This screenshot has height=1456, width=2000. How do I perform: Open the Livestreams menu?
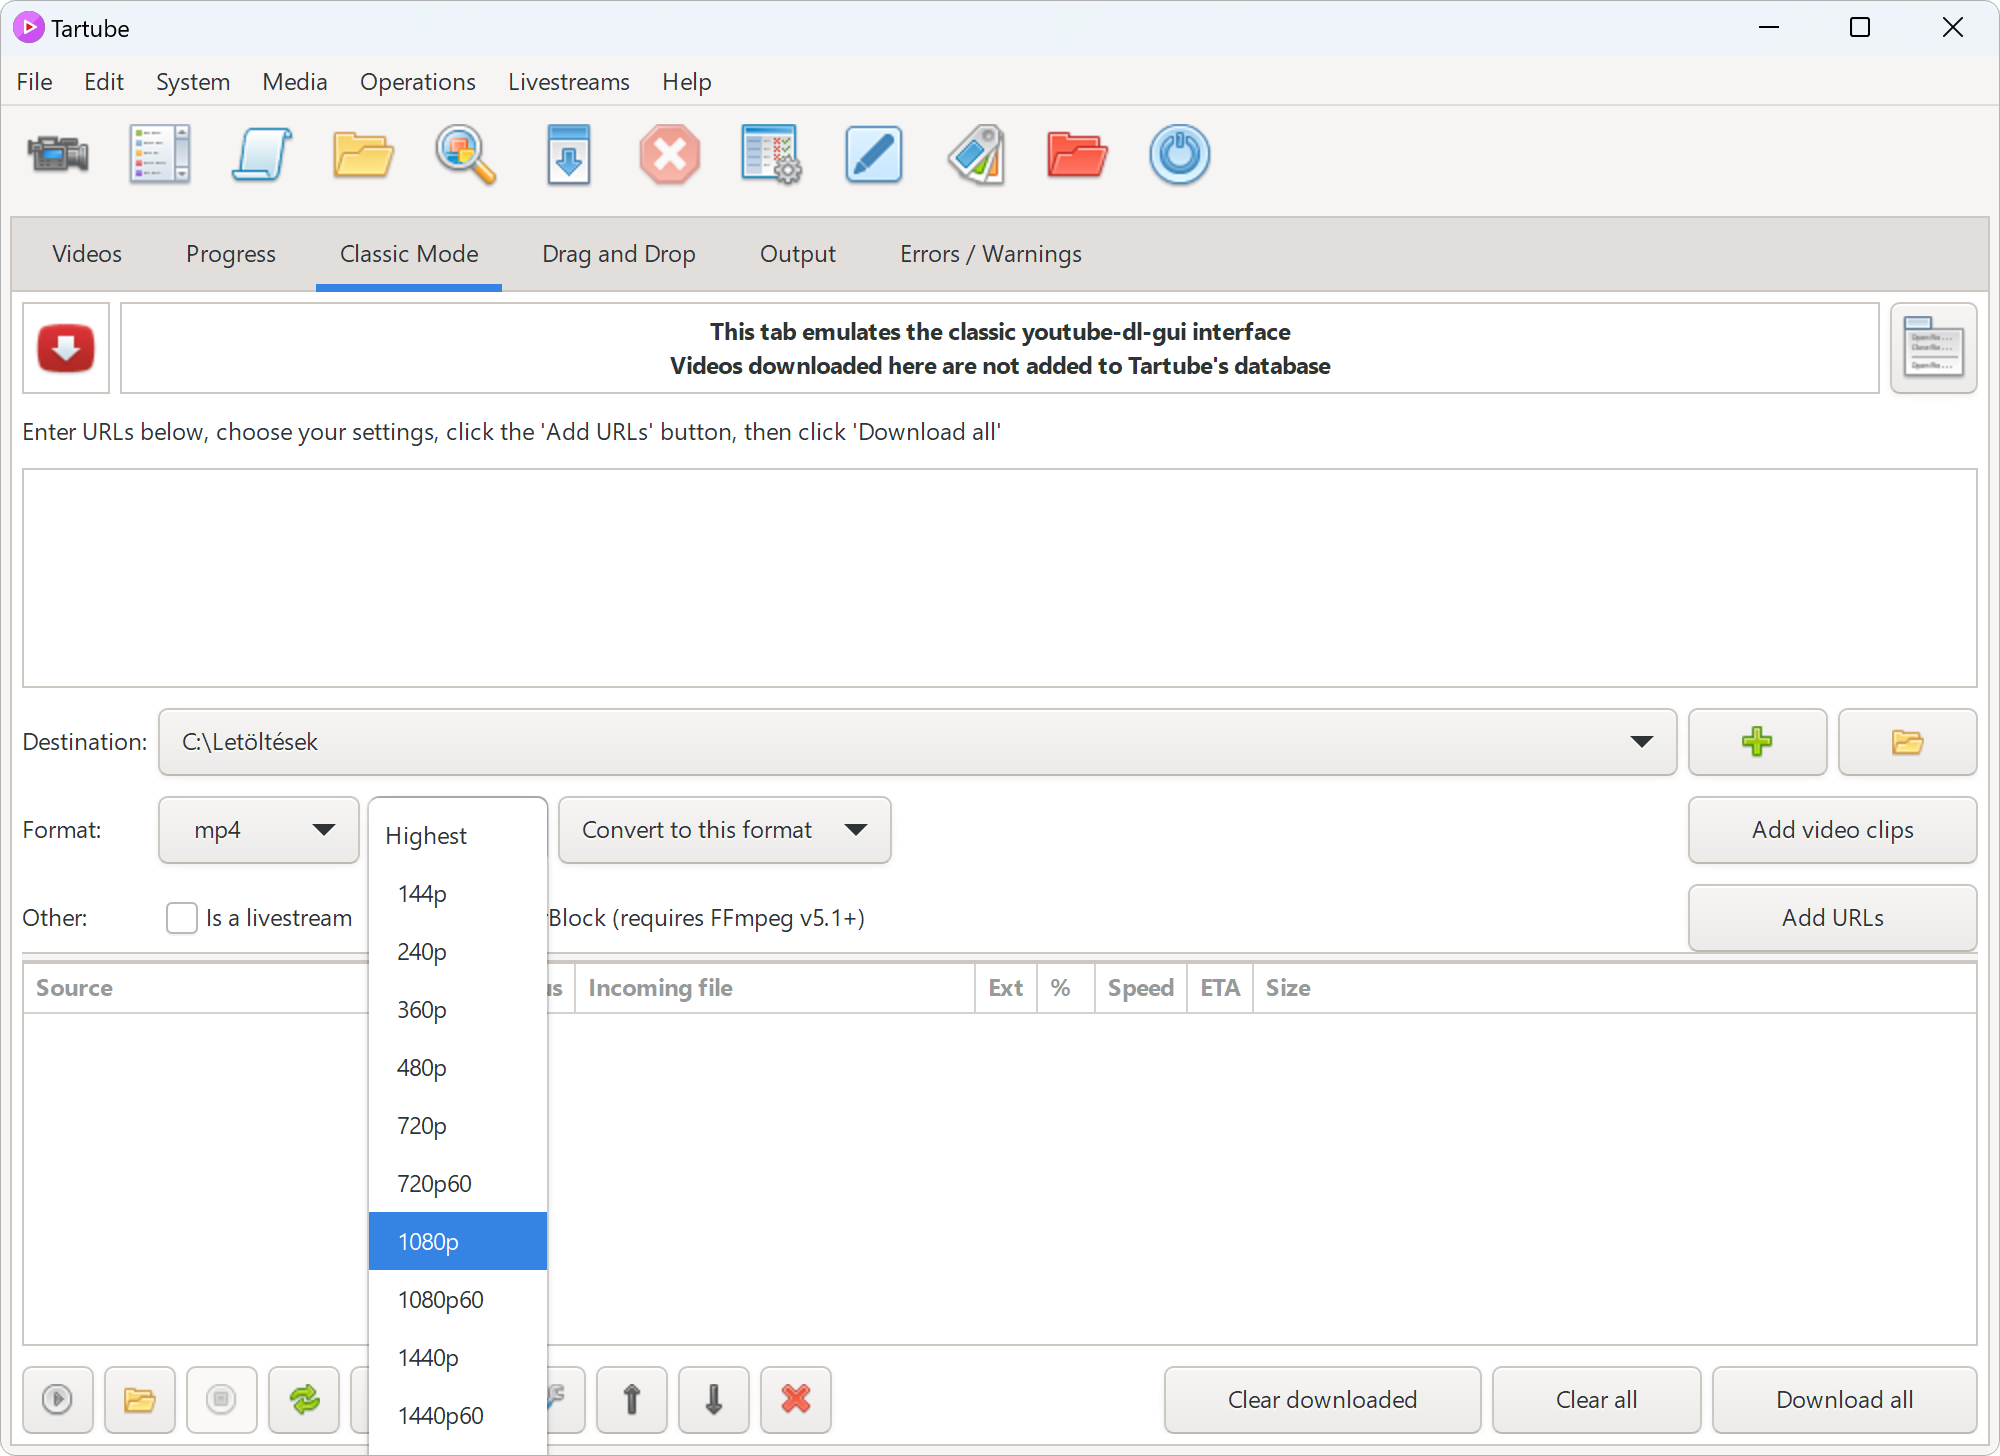click(x=569, y=82)
